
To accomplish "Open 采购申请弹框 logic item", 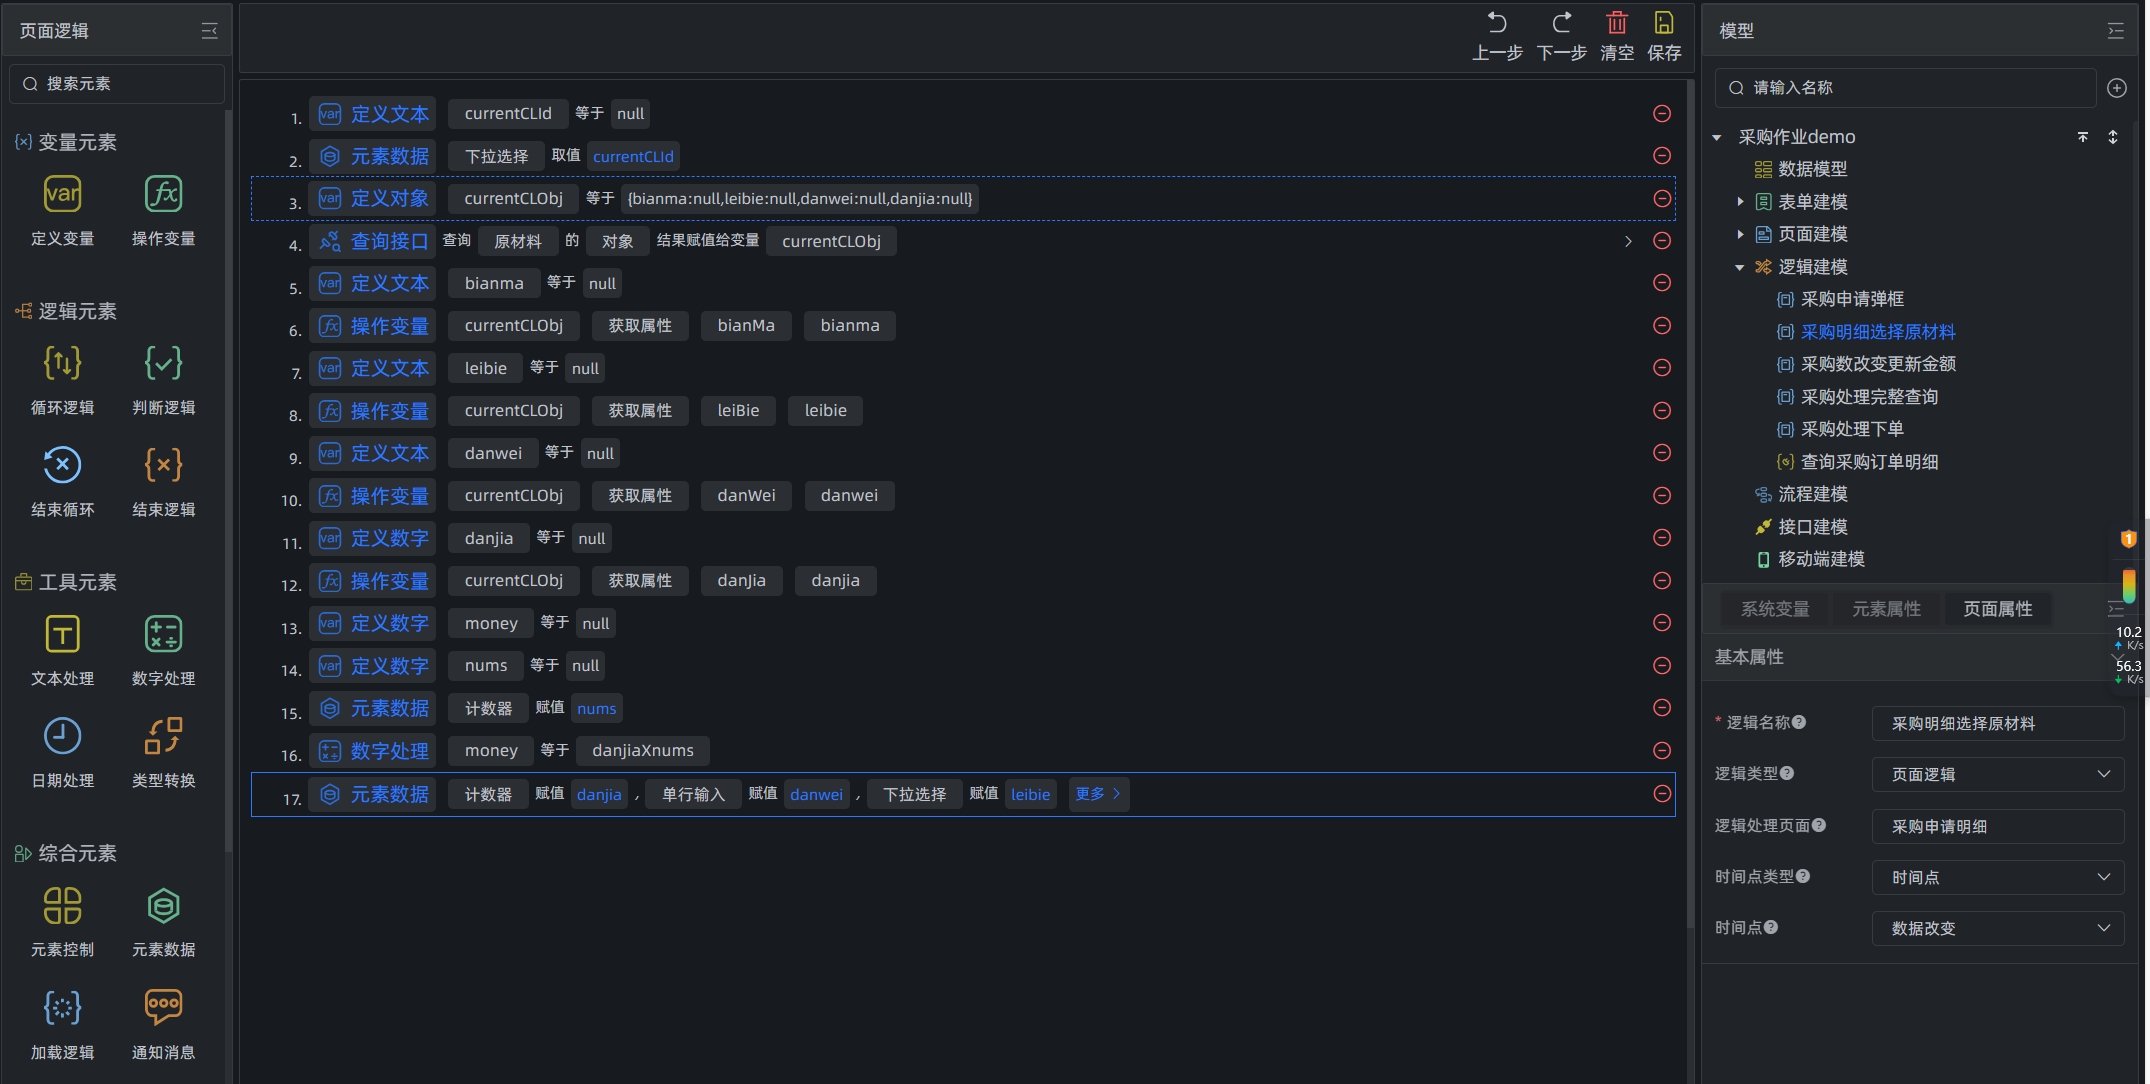I will [x=1852, y=299].
